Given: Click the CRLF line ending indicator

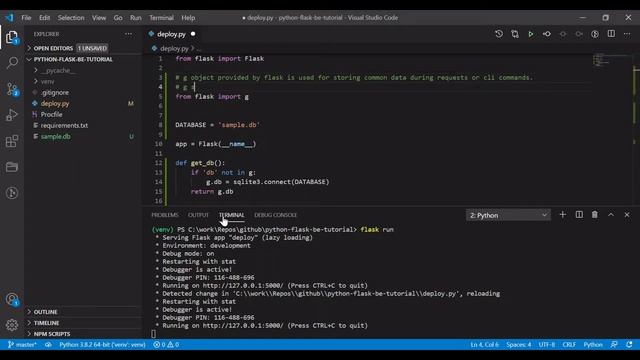Looking at the screenshot, I should pyautogui.click(x=569, y=344).
